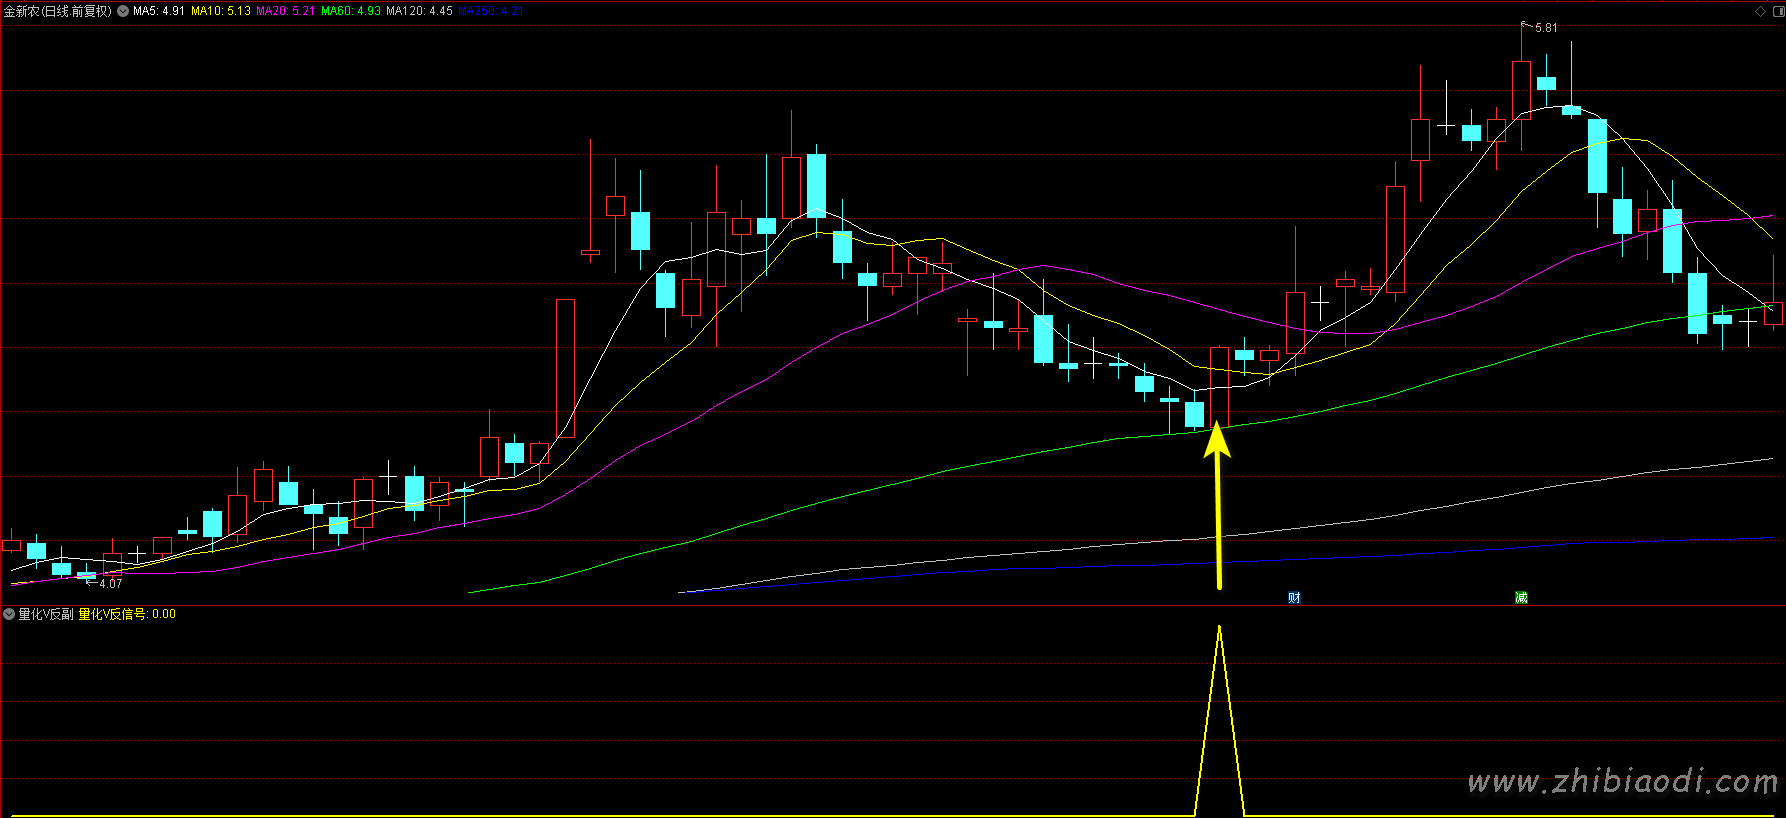This screenshot has height=818, width=1786.
Task: Click the 量化V反信号 value label
Action: pyautogui.click(x=127, y=614)
